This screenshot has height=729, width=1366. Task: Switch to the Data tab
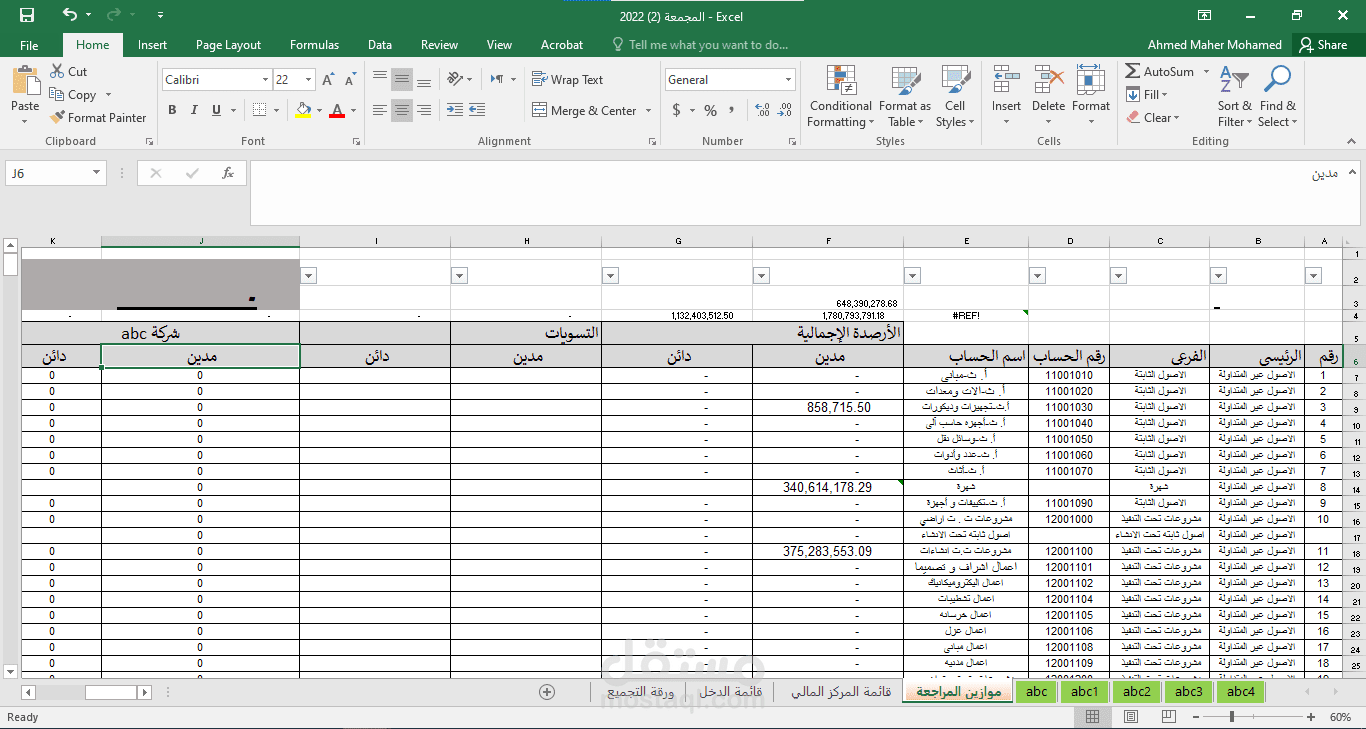pos(380,45)
